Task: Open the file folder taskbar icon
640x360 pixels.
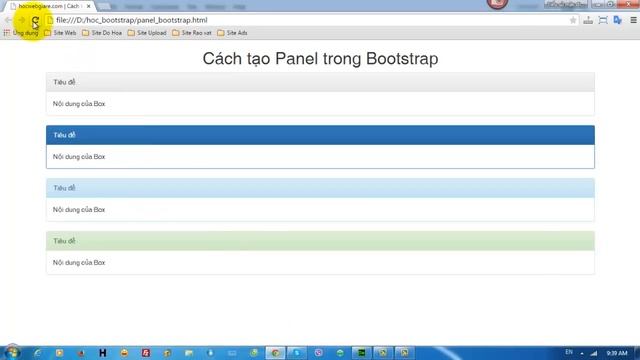Action: 189,353
